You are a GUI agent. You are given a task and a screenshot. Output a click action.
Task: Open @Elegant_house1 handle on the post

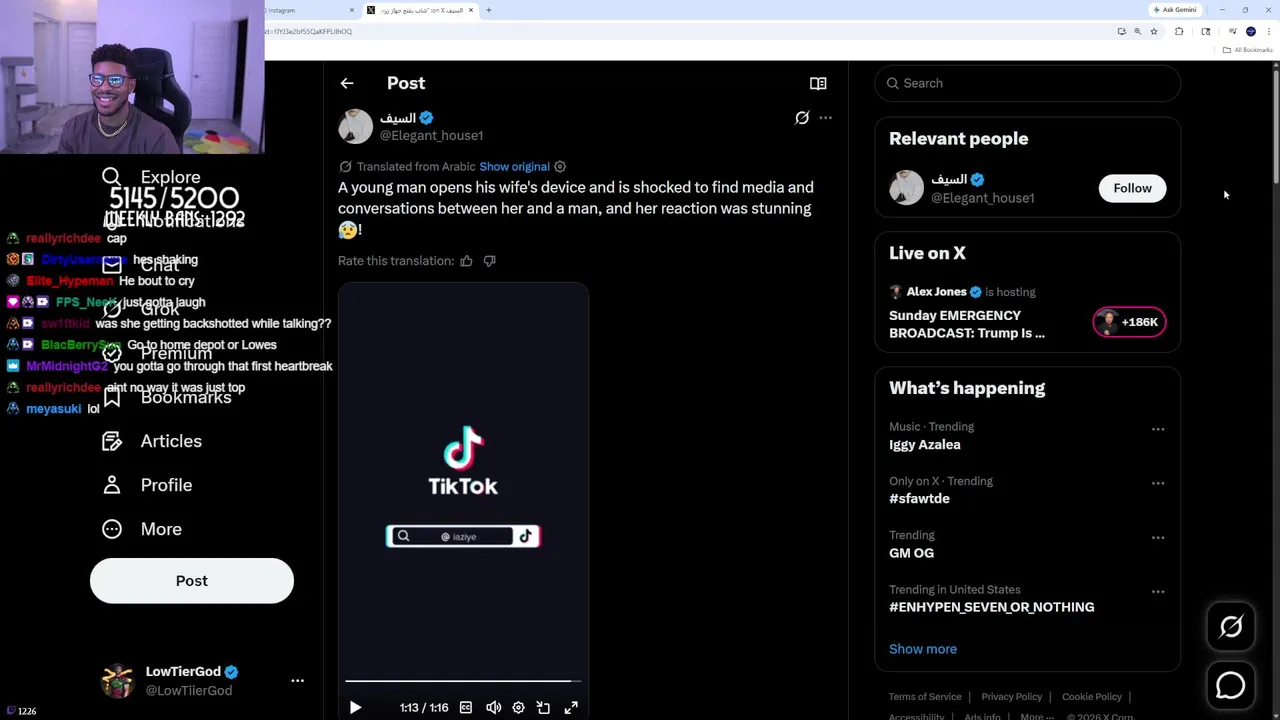click(x=431, y=135)
